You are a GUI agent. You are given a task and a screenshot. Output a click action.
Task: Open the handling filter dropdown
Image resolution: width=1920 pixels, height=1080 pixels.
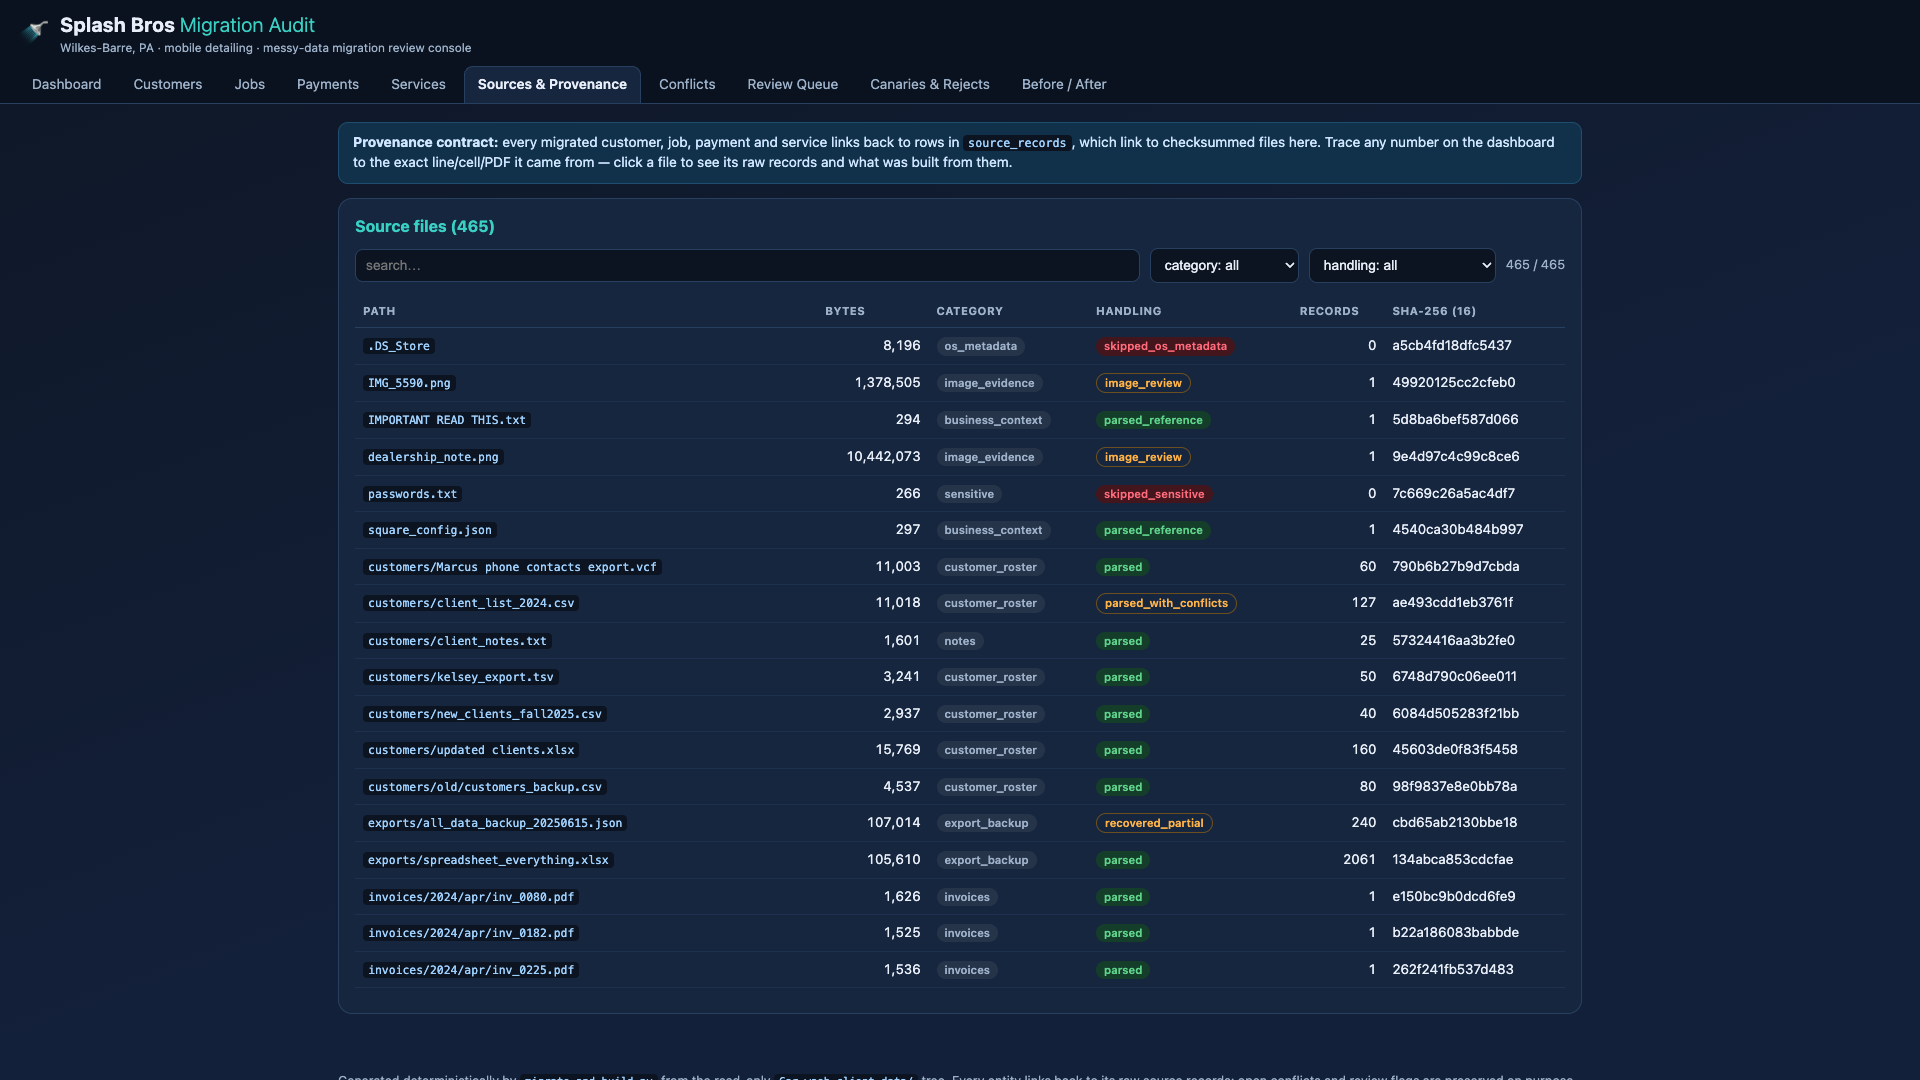[x=1402, y=265]
